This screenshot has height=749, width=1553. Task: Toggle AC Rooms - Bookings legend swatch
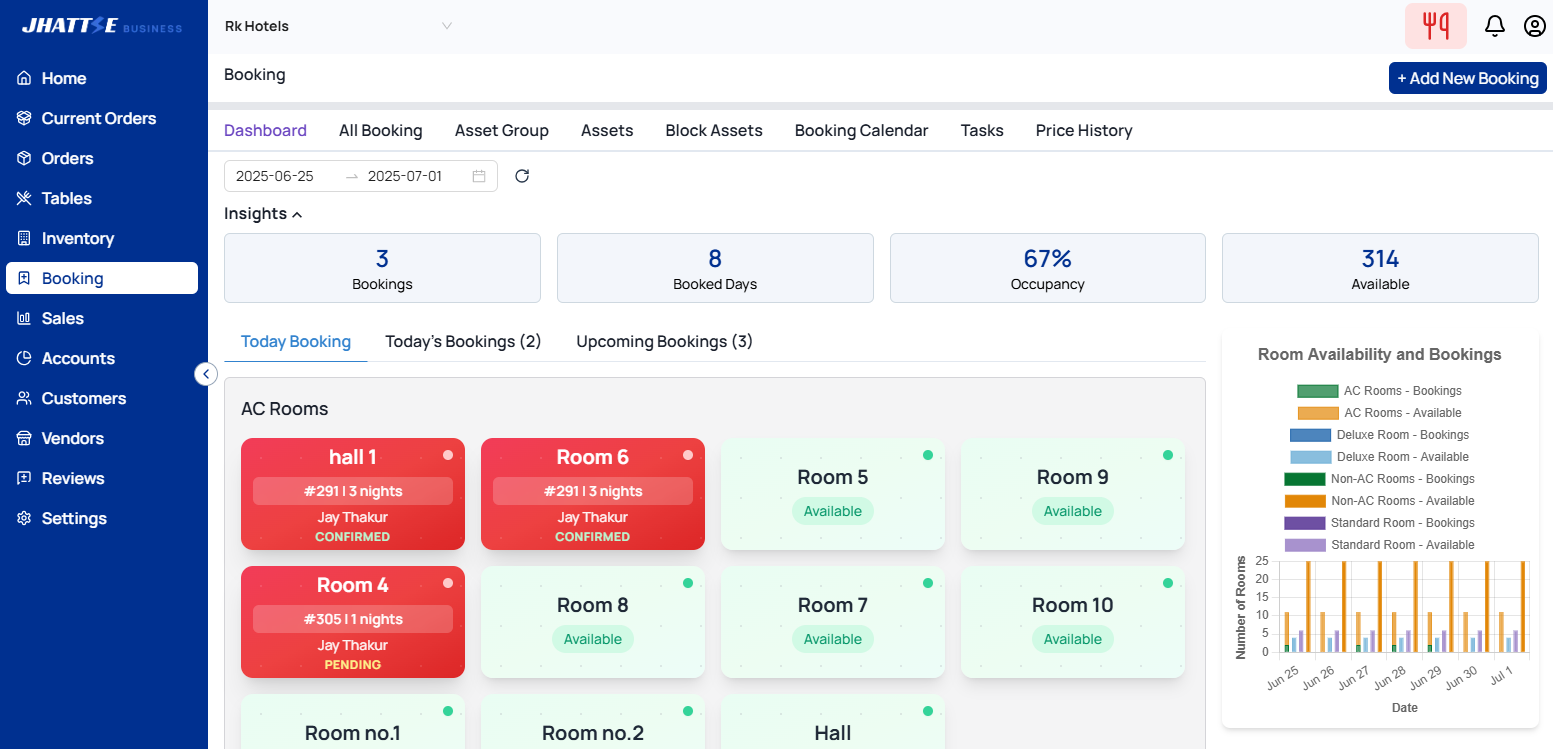(x=1317, y=391)
